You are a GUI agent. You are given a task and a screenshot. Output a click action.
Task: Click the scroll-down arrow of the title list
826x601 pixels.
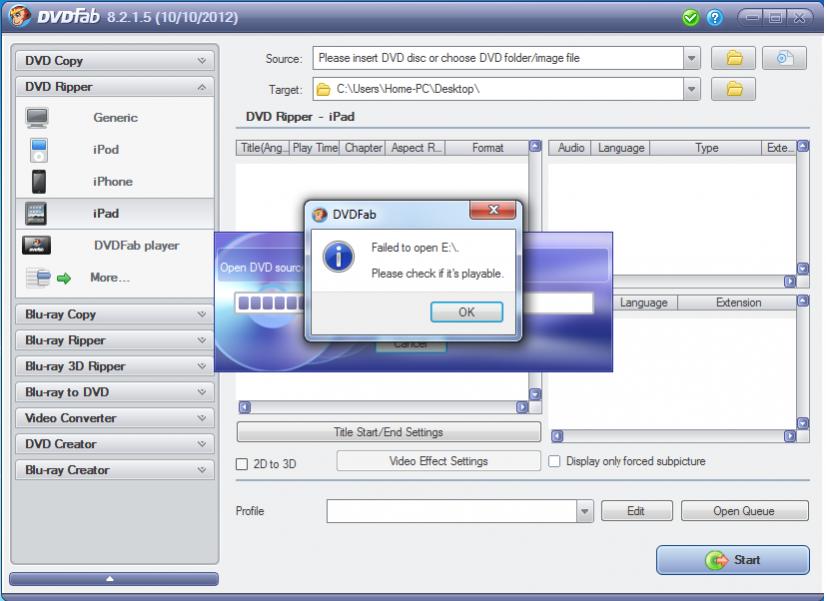[535, 394]
